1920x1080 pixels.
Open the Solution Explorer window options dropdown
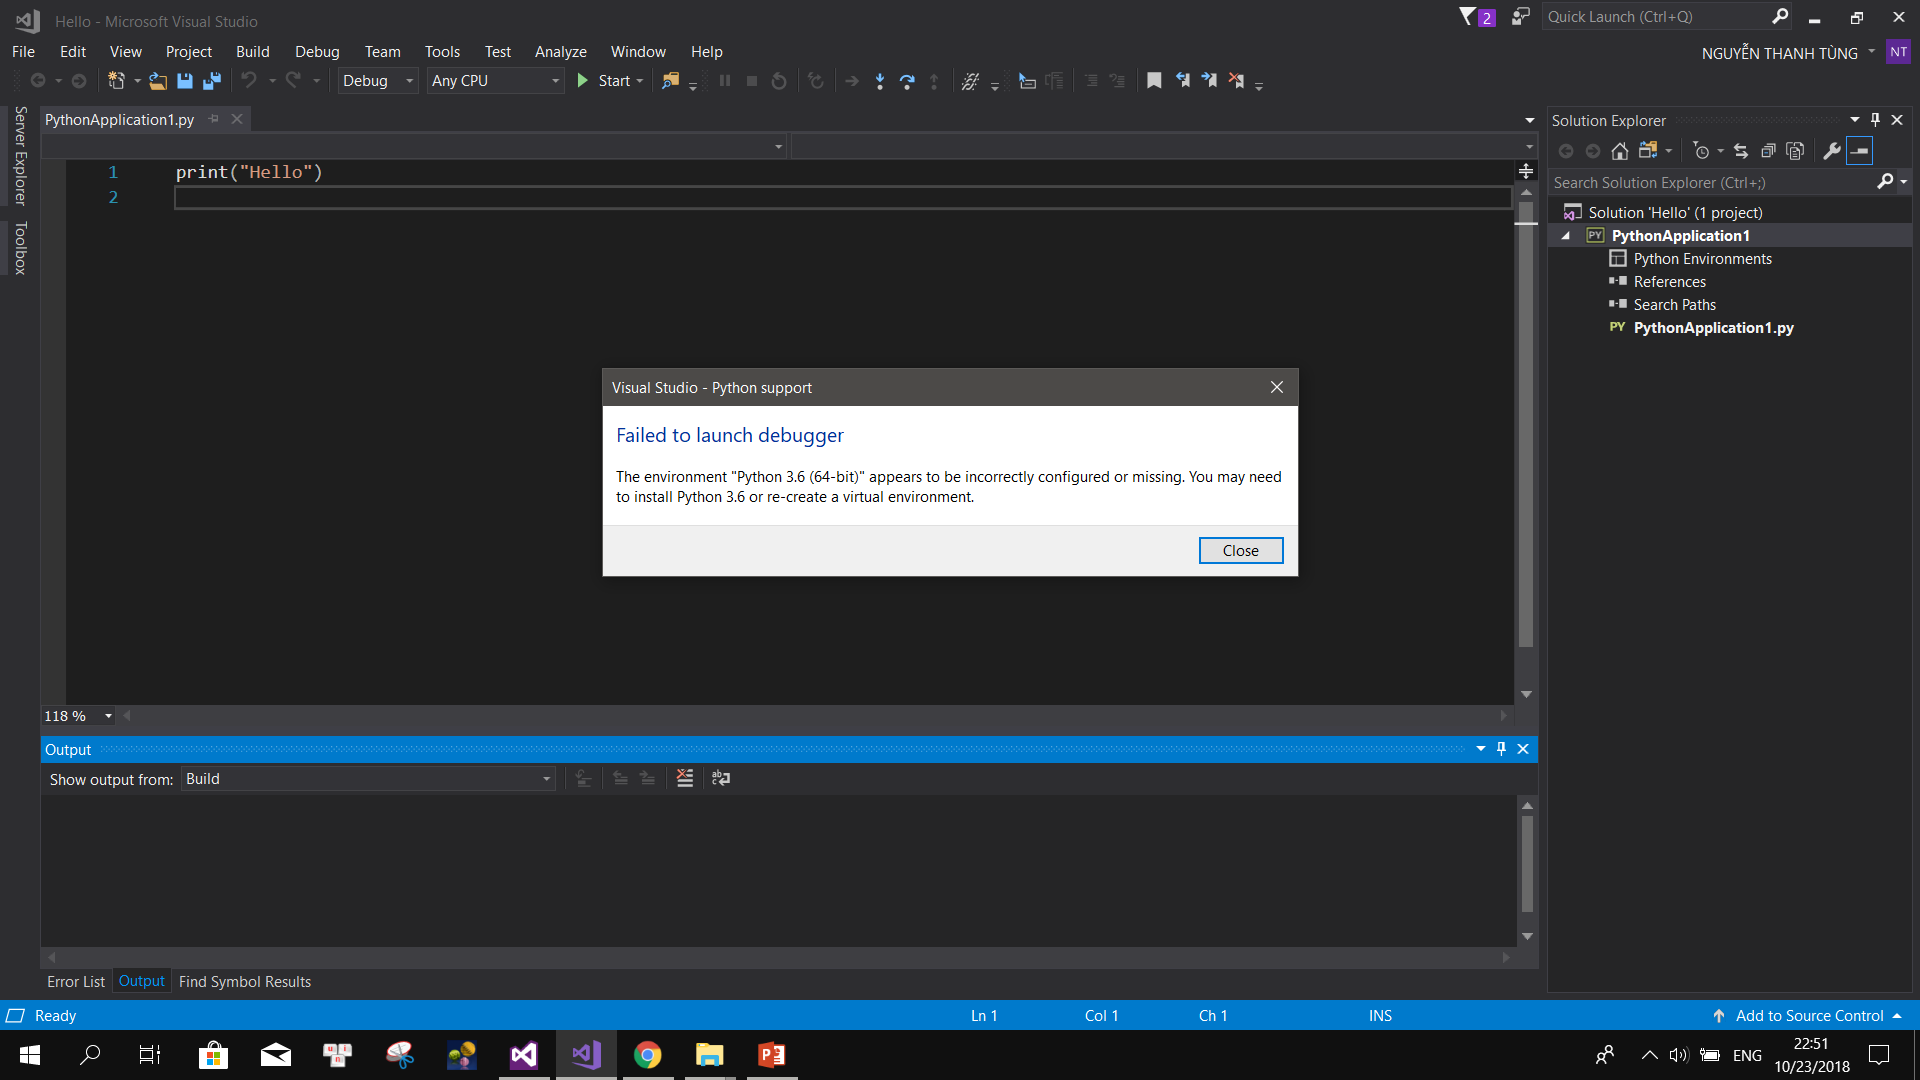pos(1855,120)
